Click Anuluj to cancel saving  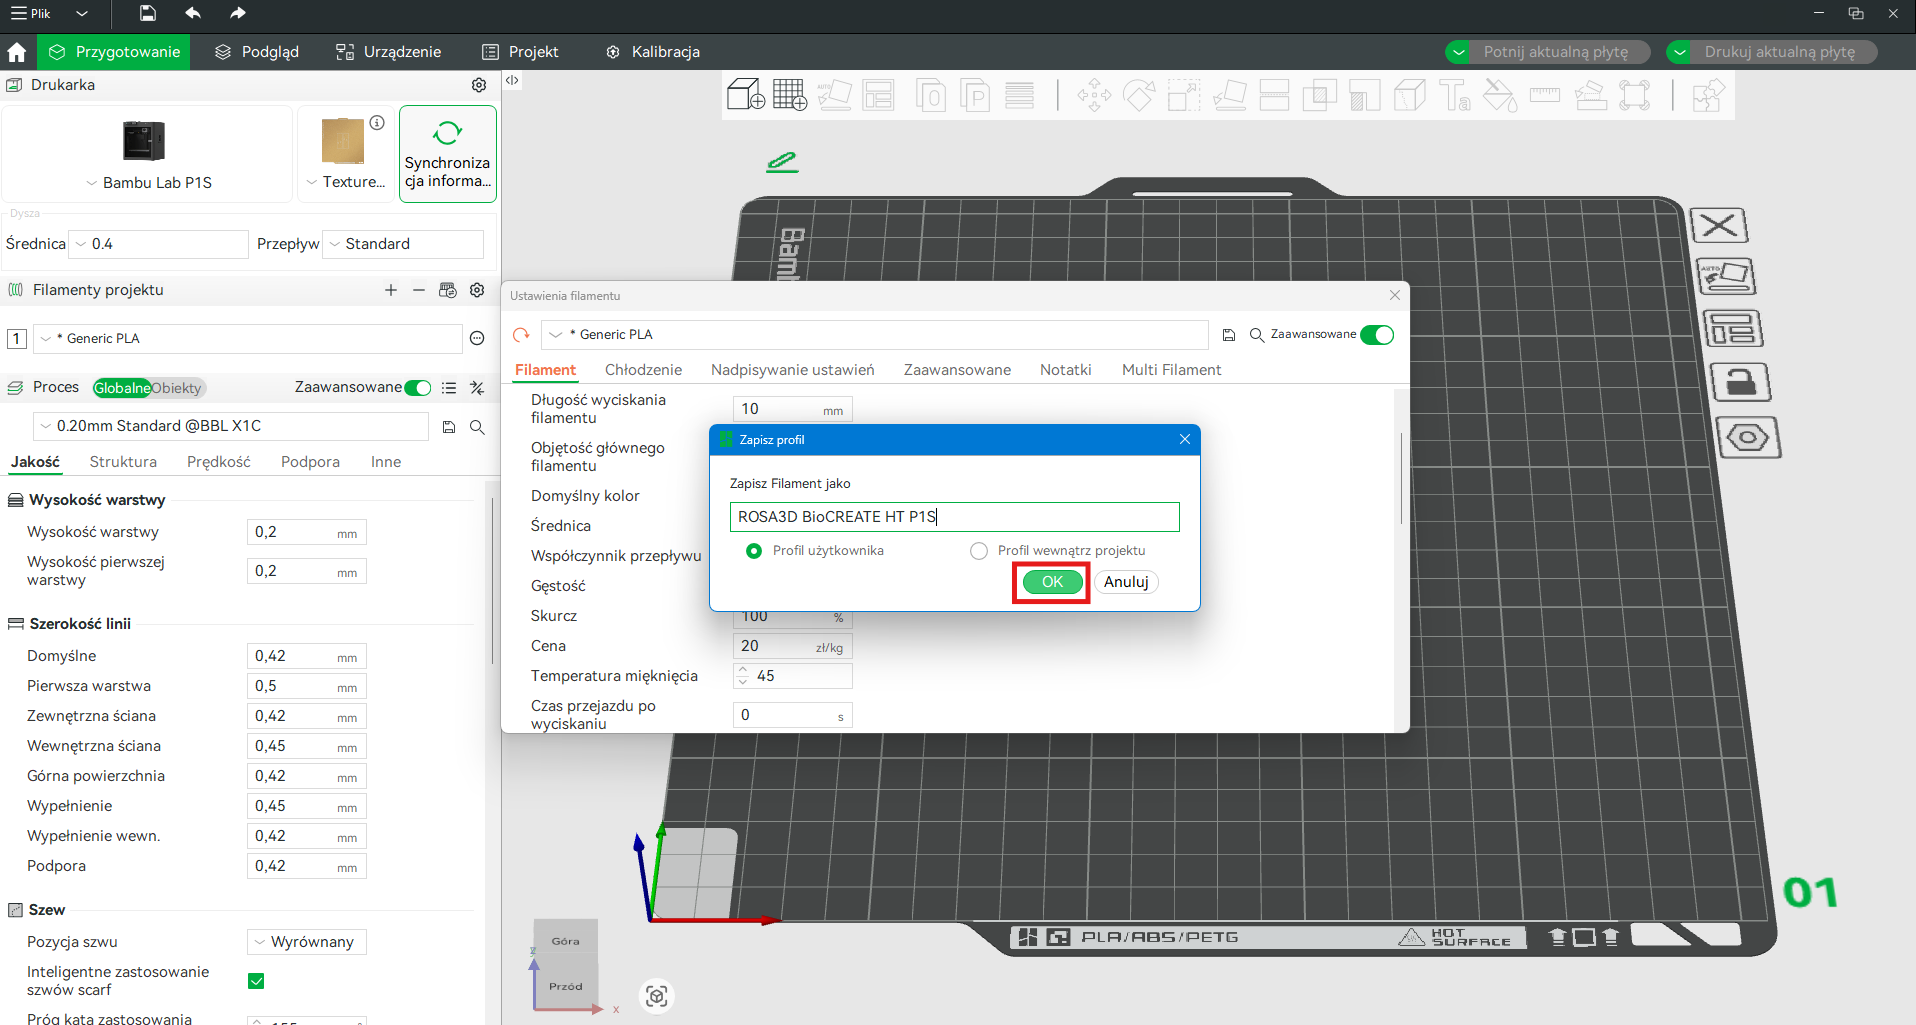[x=1126, y=582]
